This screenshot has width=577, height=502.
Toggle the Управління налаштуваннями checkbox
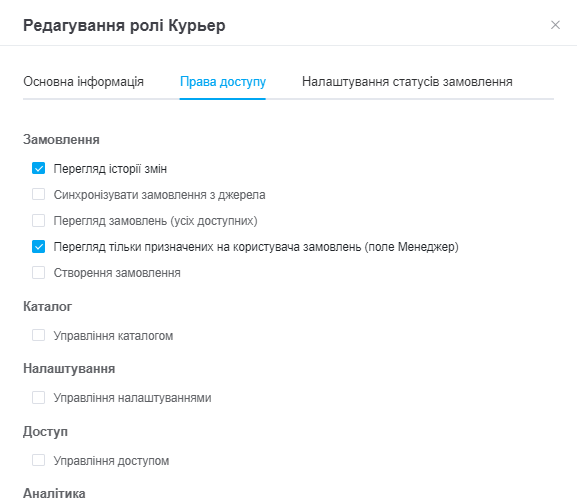[x=39, y=397]
